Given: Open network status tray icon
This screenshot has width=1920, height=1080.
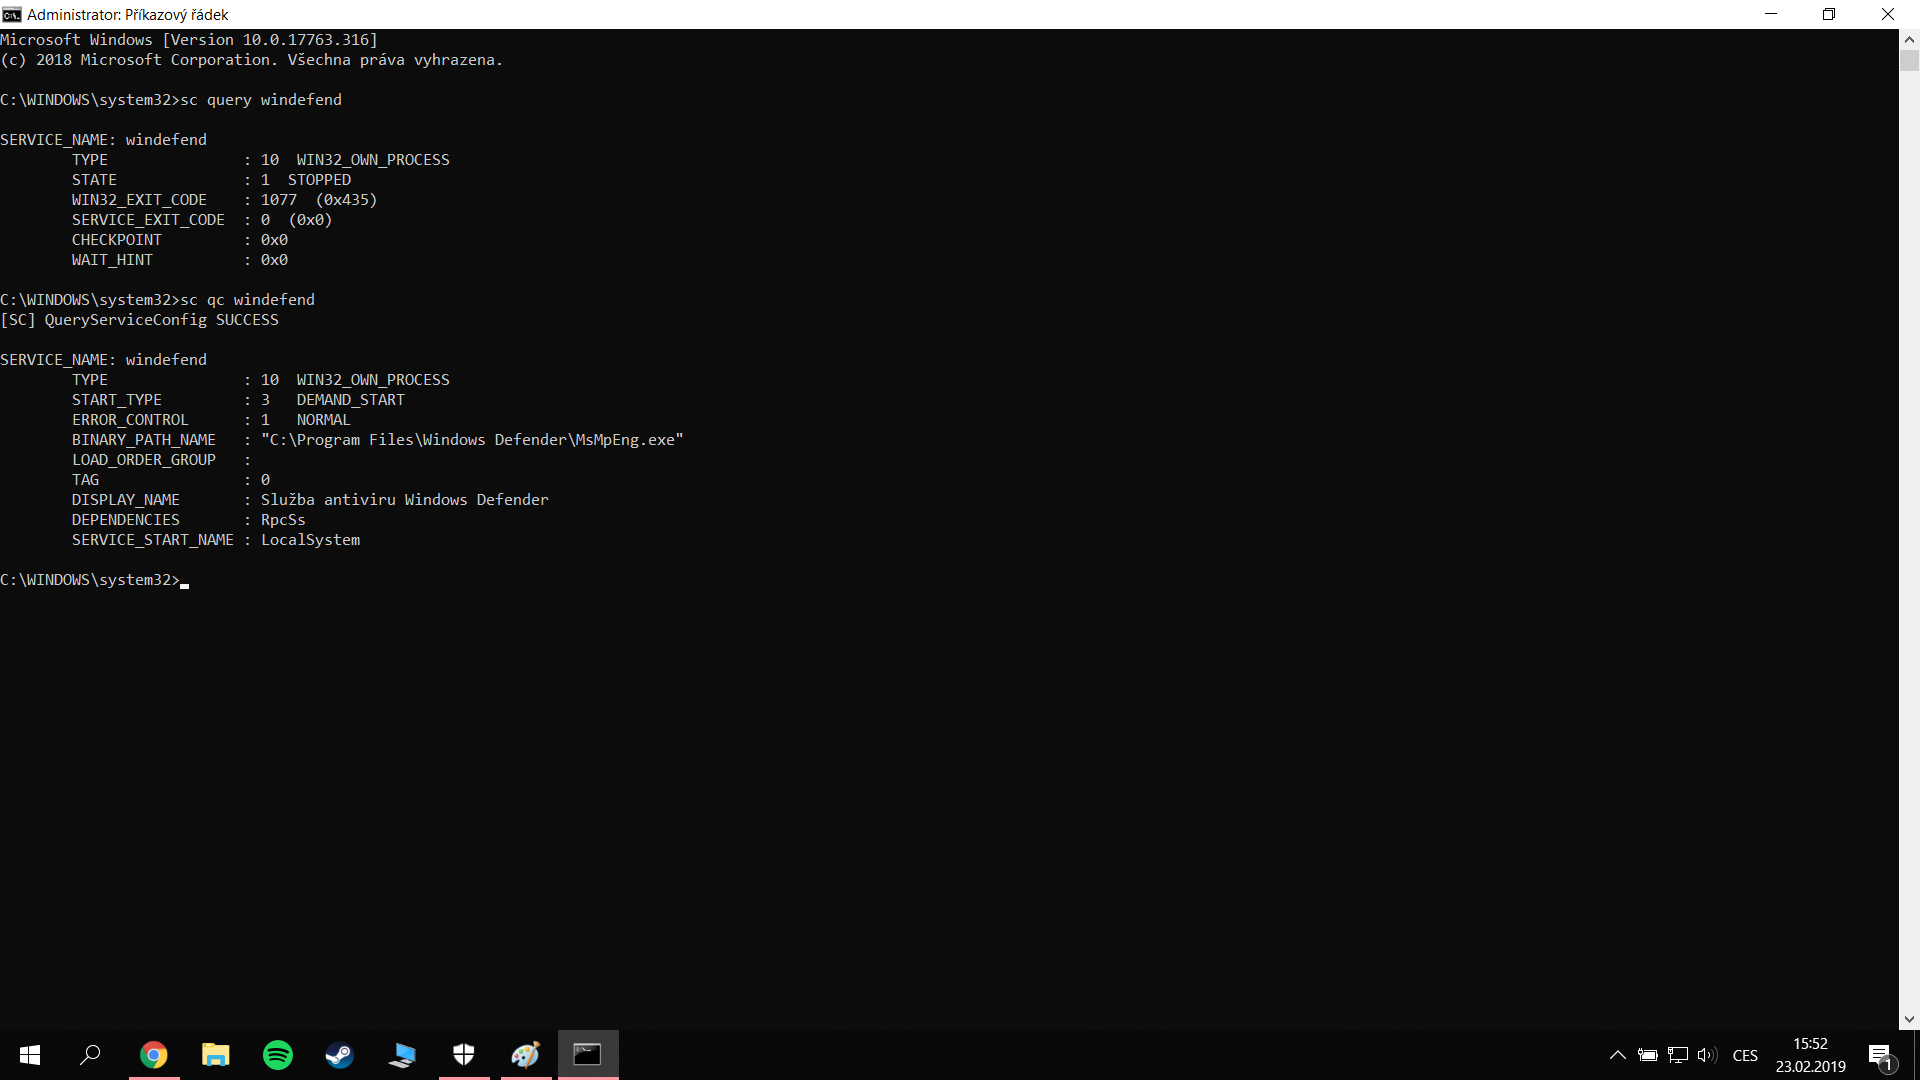Looking at the screenshot, I should coord(1678,1055).
